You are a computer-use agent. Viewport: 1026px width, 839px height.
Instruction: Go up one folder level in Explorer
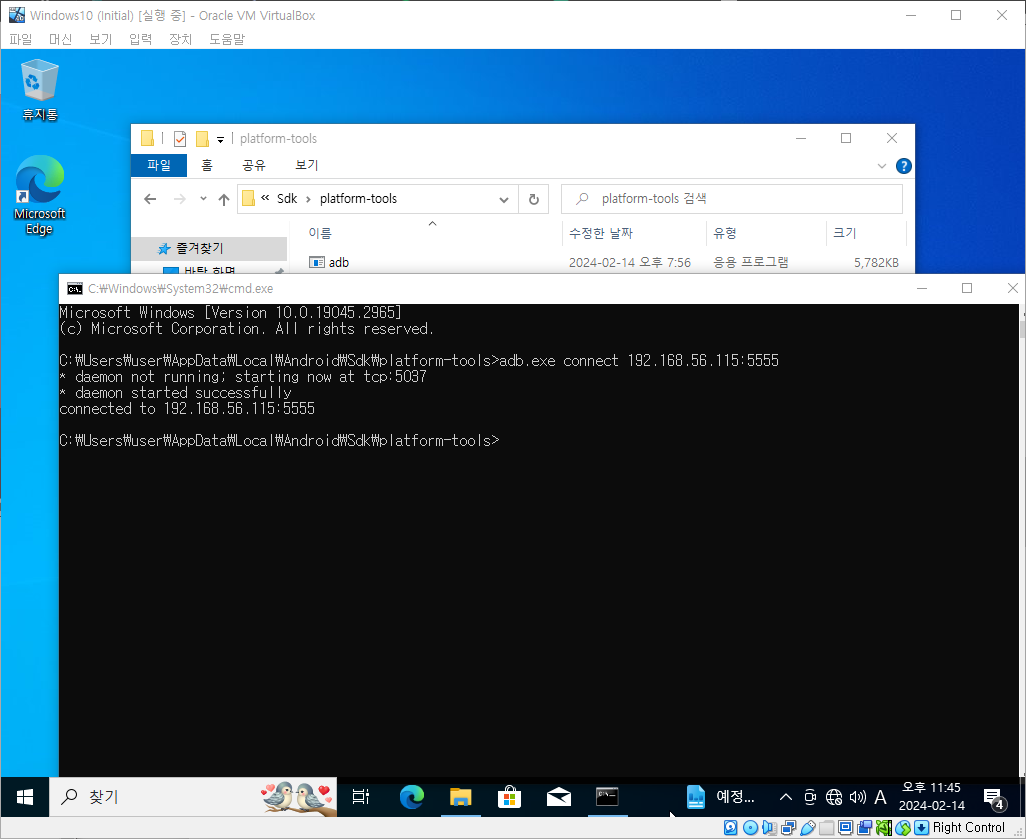(x=224, y=200)
